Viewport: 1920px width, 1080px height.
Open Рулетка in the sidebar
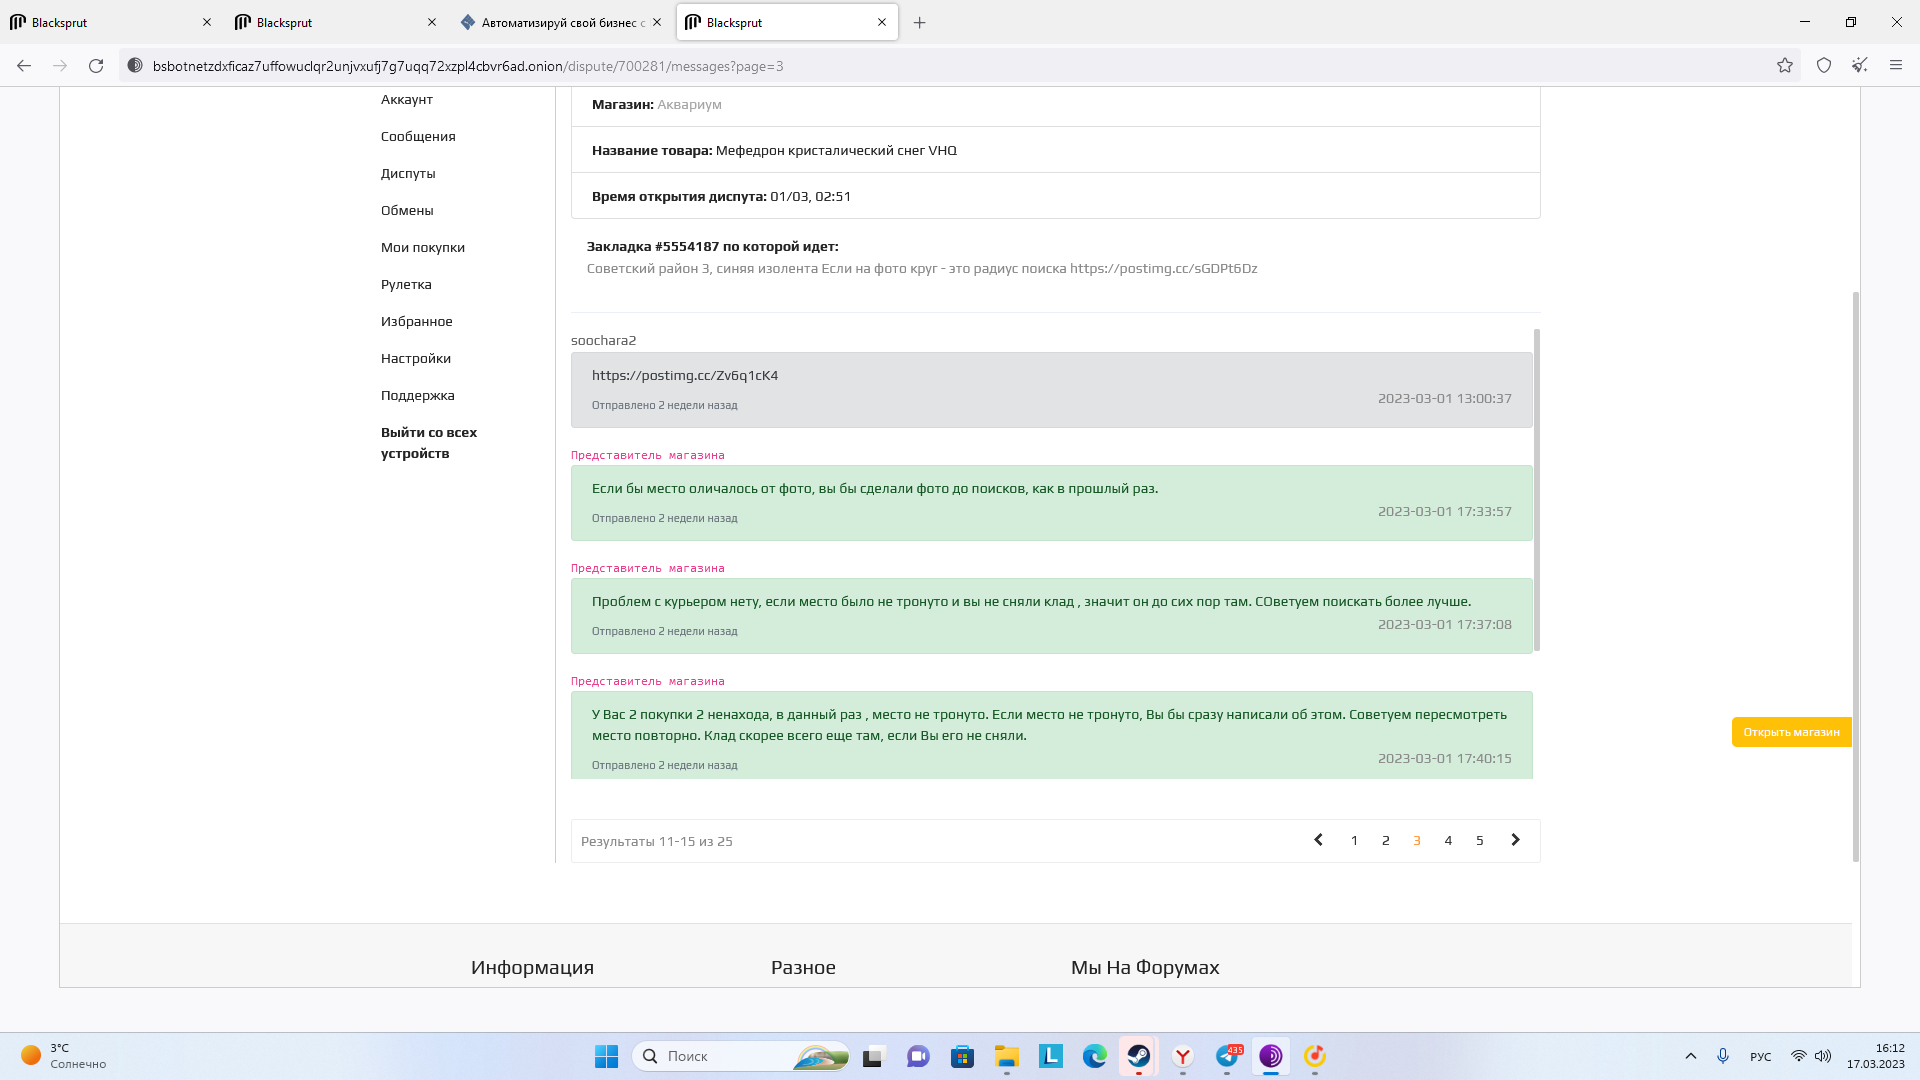click(x=406, y=284)
